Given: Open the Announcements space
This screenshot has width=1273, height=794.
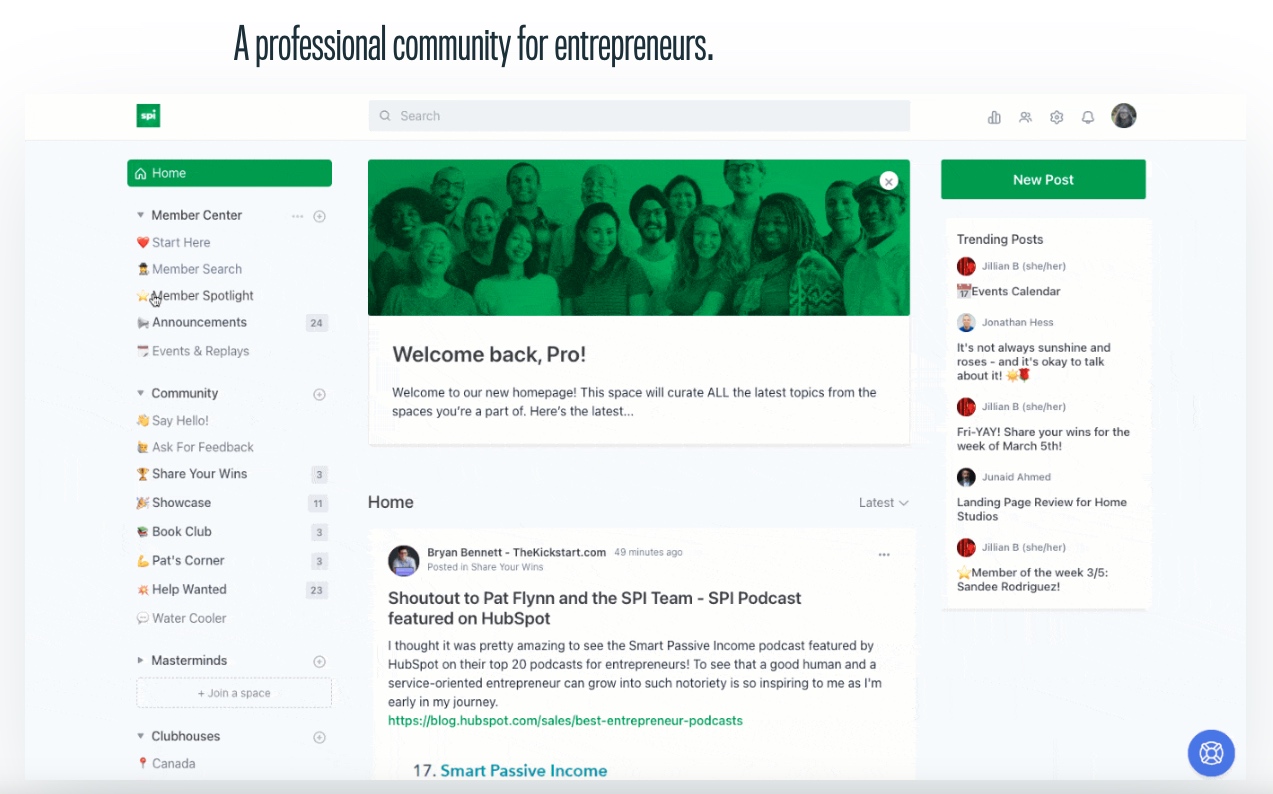Looking at the screenshot, I should 199,322.
